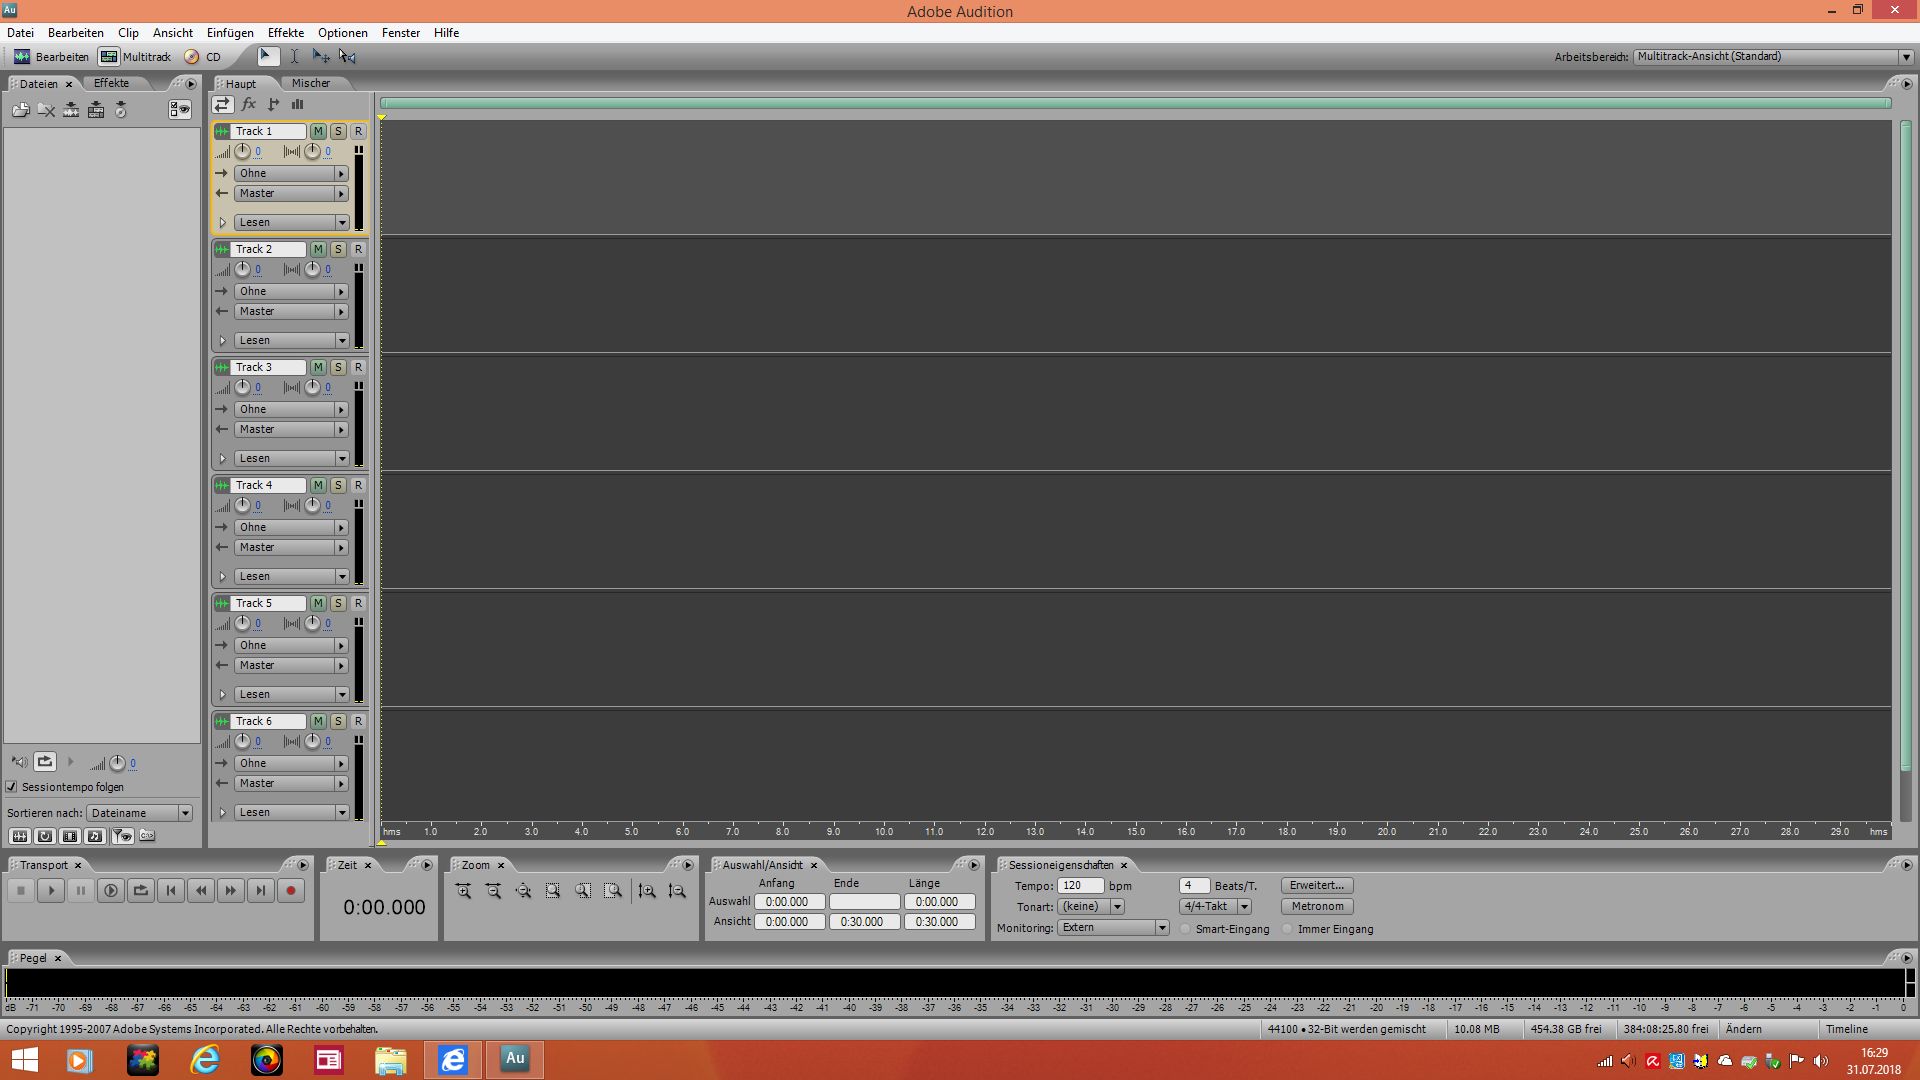Open Track 3 Lesen automation dropdown

click(291, 458)
